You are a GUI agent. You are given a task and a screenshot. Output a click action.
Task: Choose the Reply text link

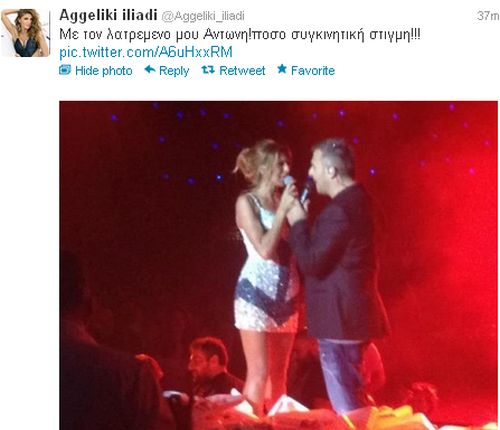pyautogui.click(x=174, y=71)
